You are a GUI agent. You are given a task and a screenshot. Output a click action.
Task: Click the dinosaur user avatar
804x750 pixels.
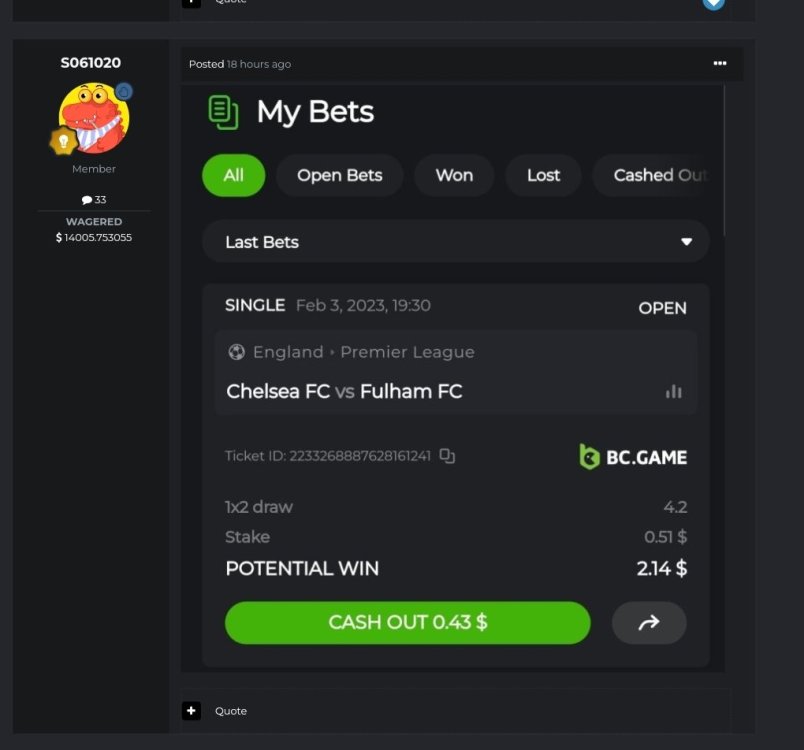pyautogui.click(x=93, y=116)
